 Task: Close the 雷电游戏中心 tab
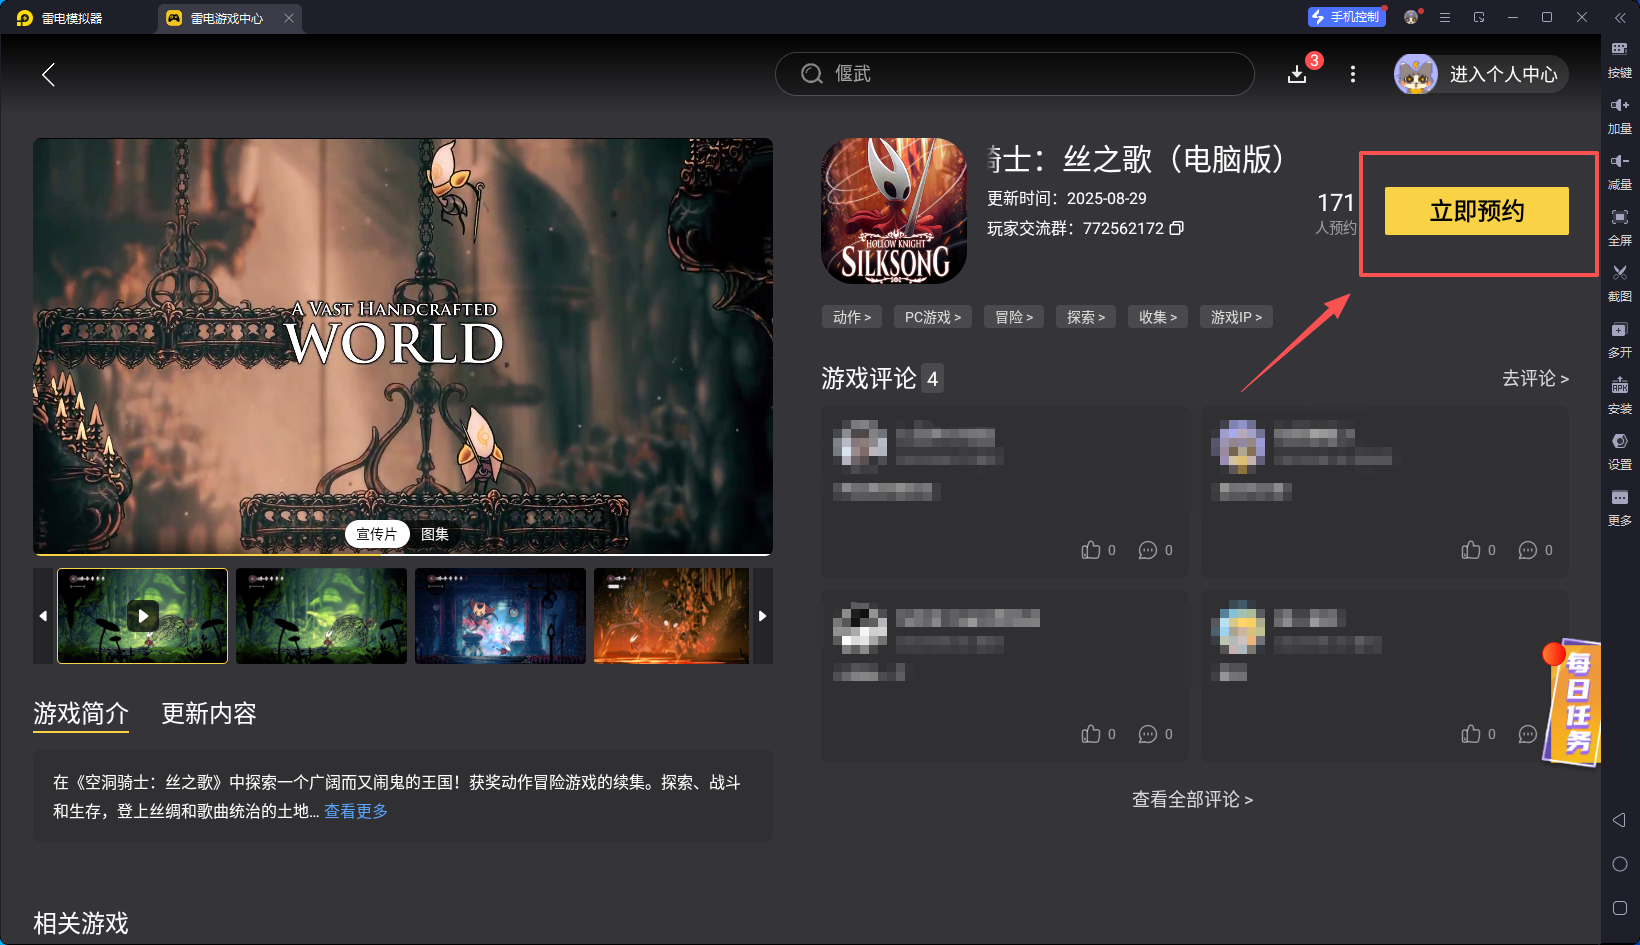click(x=289, y=18)
